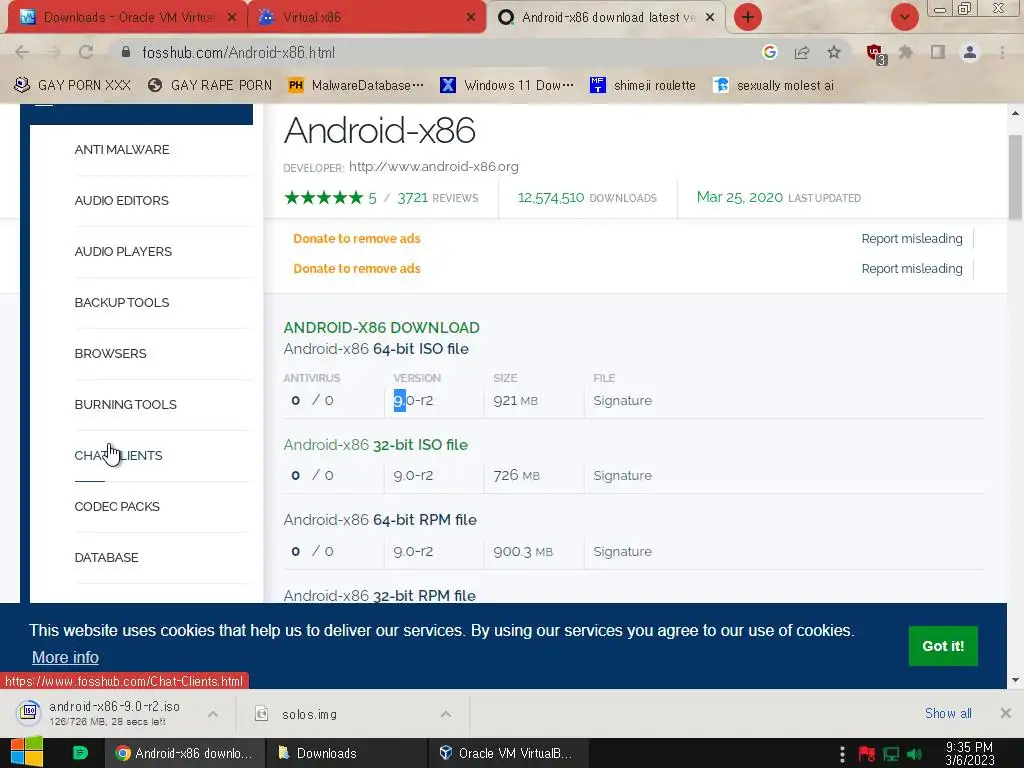Reload the page with the refresh icon
This screenshot has width=1024, height=768.
pos(86,52)
